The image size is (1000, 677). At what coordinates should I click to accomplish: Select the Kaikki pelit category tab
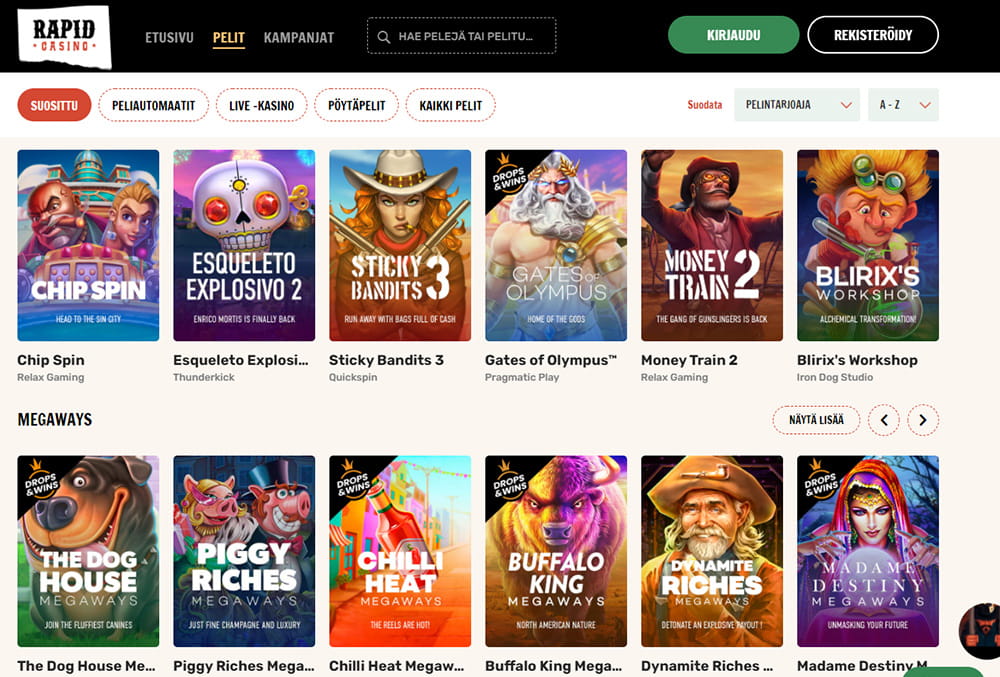click(x=450, y=105)
